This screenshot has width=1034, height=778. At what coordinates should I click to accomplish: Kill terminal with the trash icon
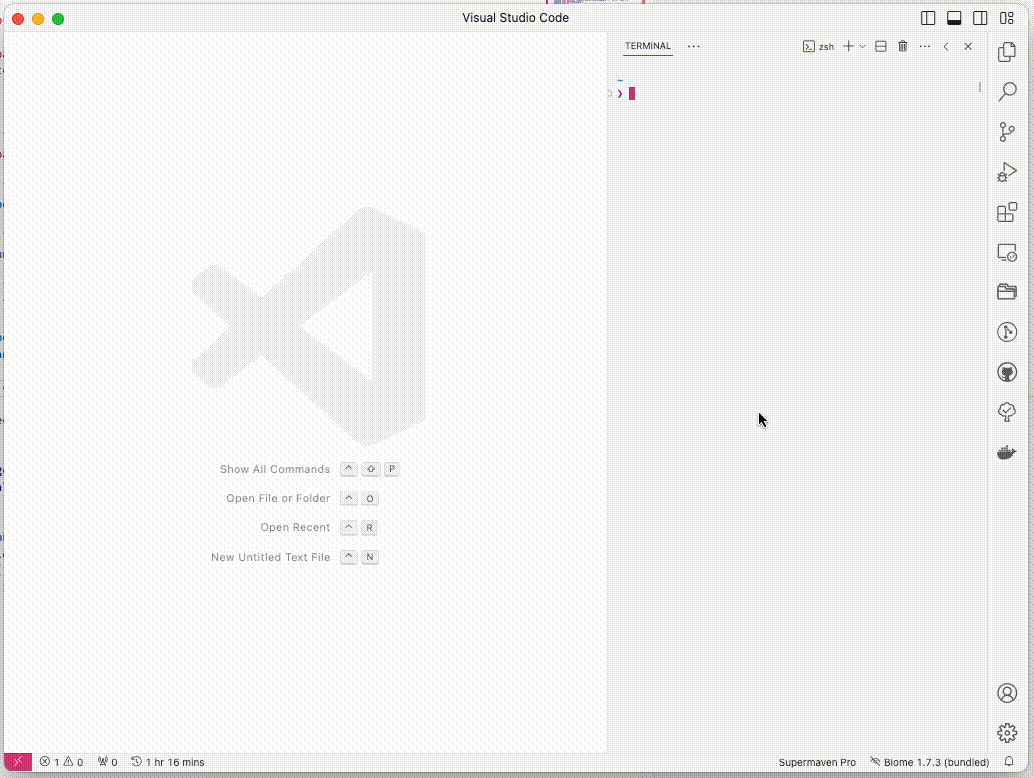(903, 46)
